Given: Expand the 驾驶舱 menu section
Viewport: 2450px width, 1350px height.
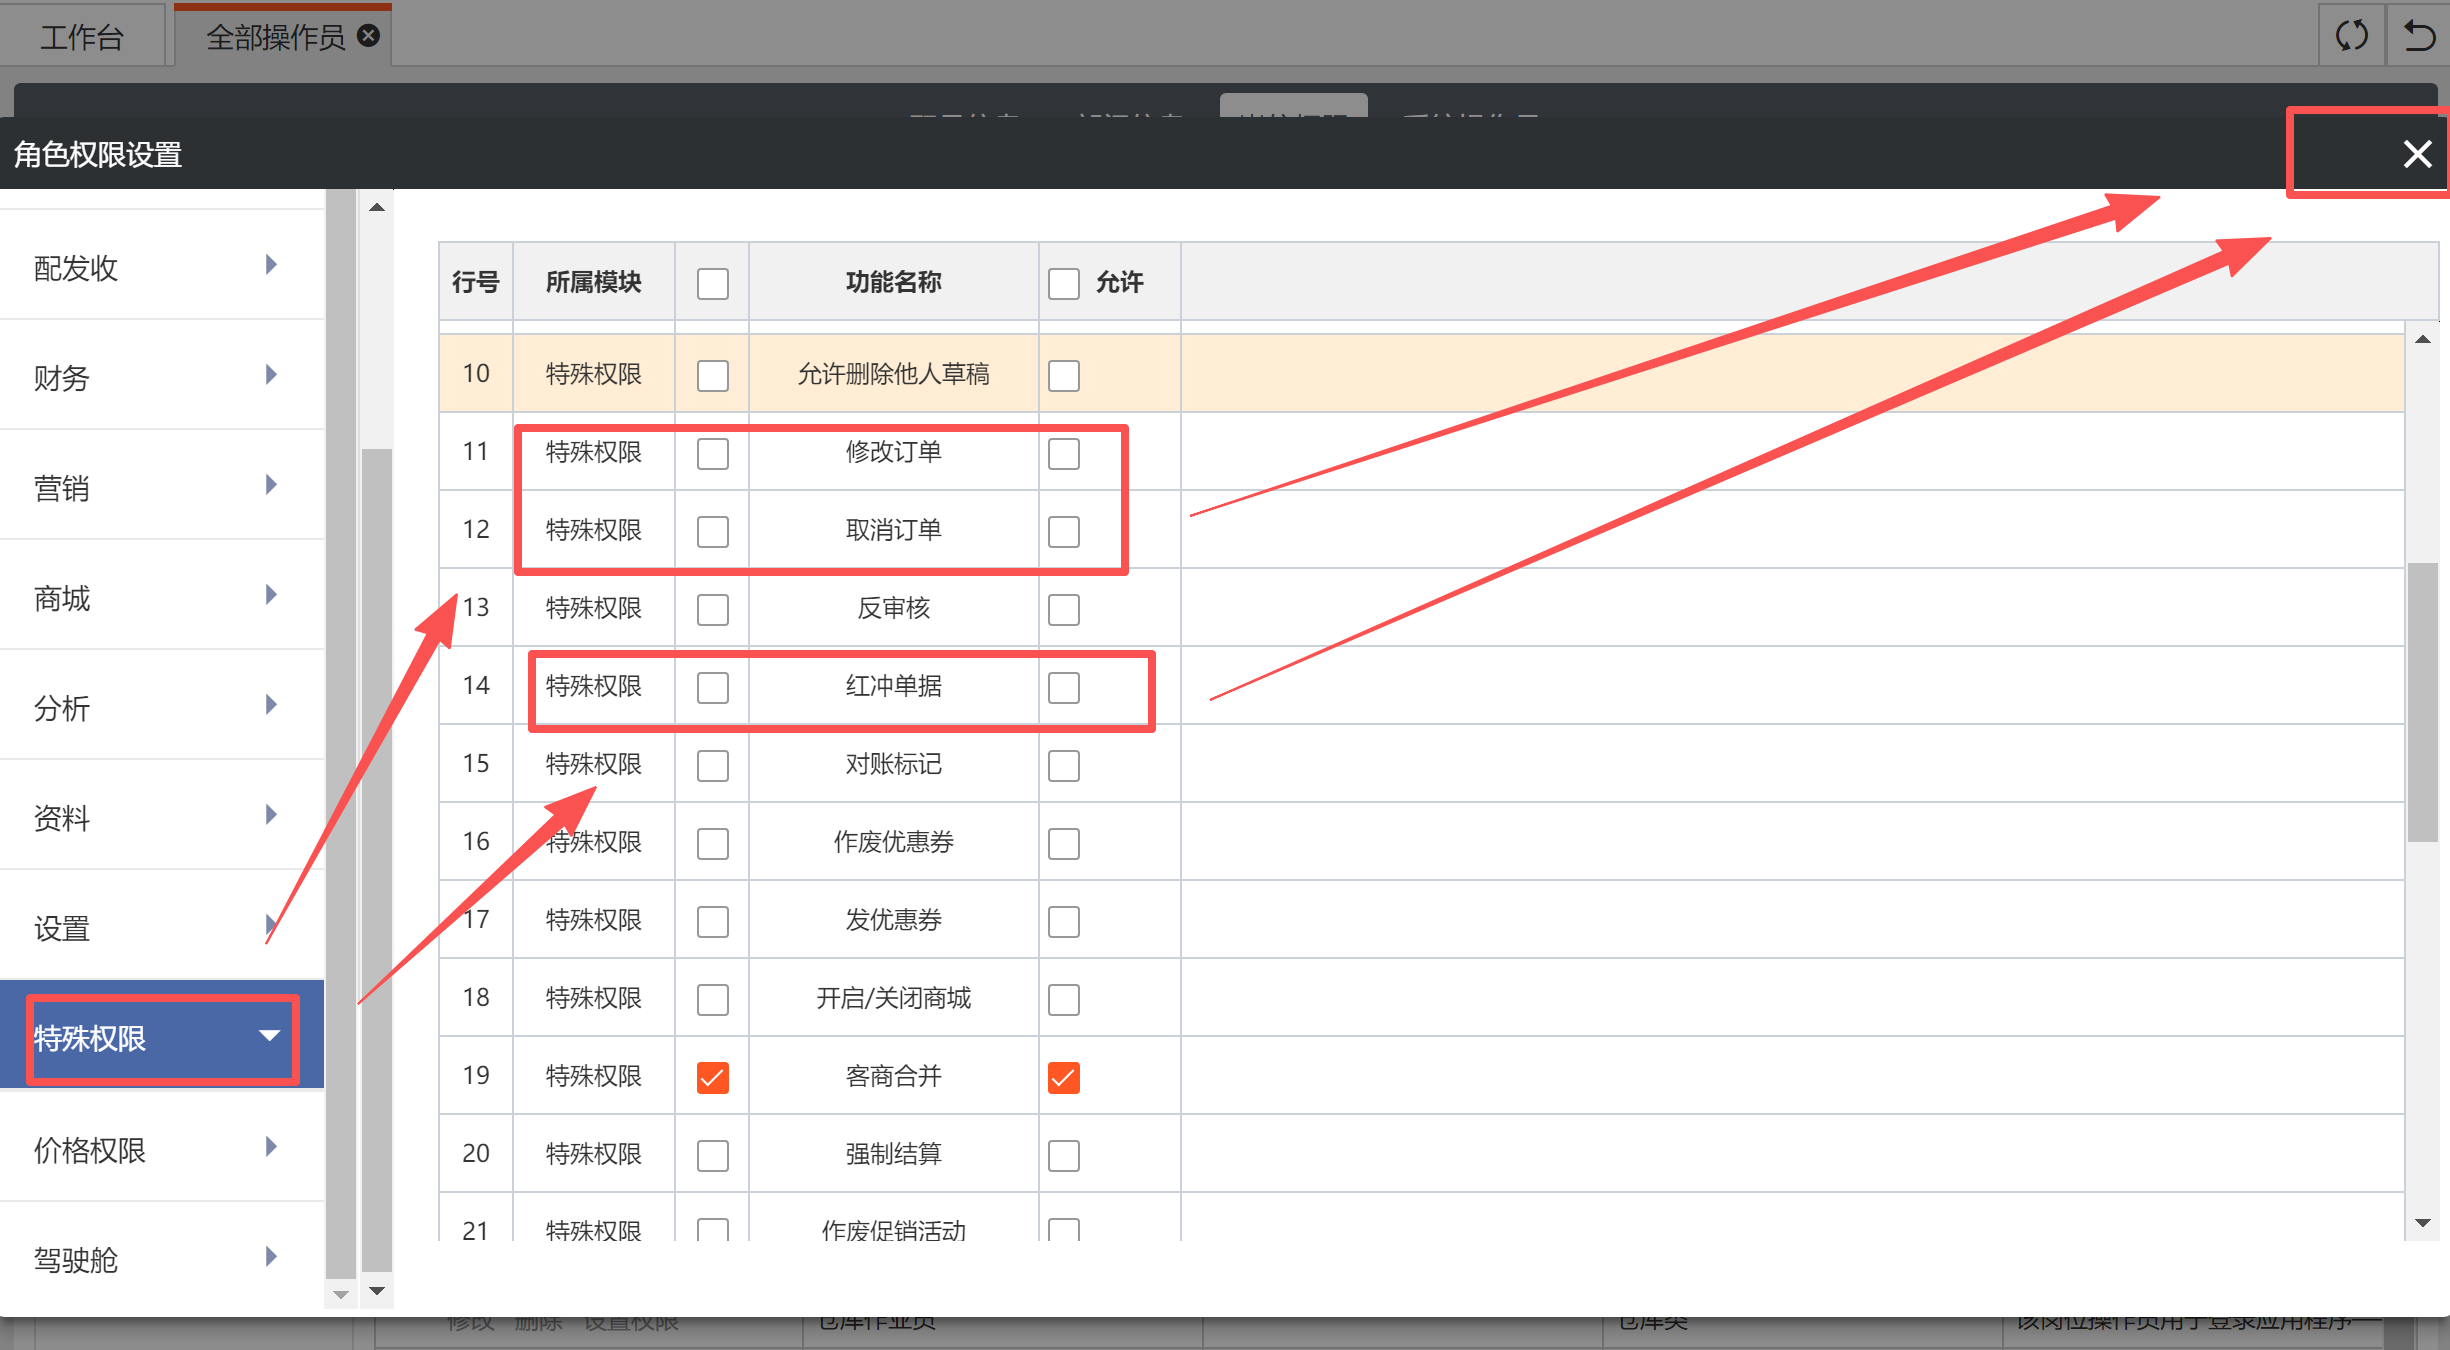Looking at the screenshot, I should 162,1258.
